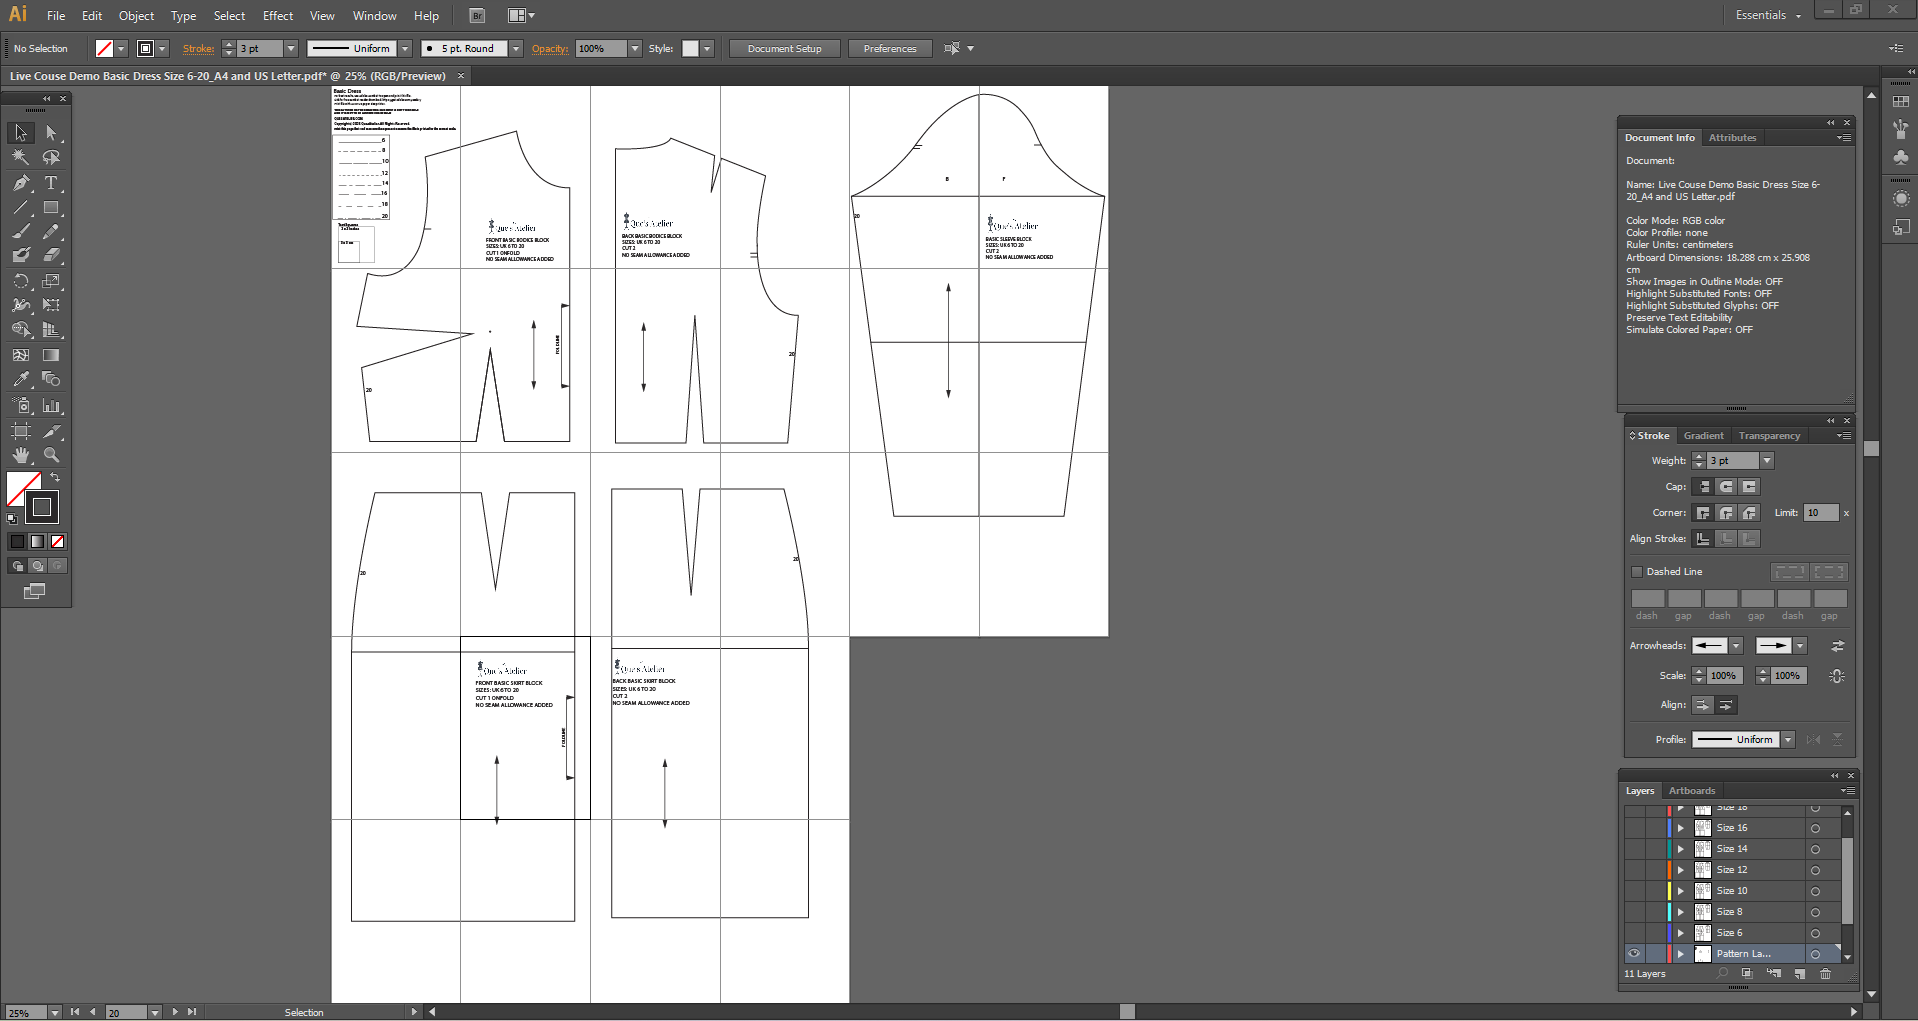Open Essentials workspace switcher
Screen dimensions: 1918x1021
click(x=1768, y=15)
